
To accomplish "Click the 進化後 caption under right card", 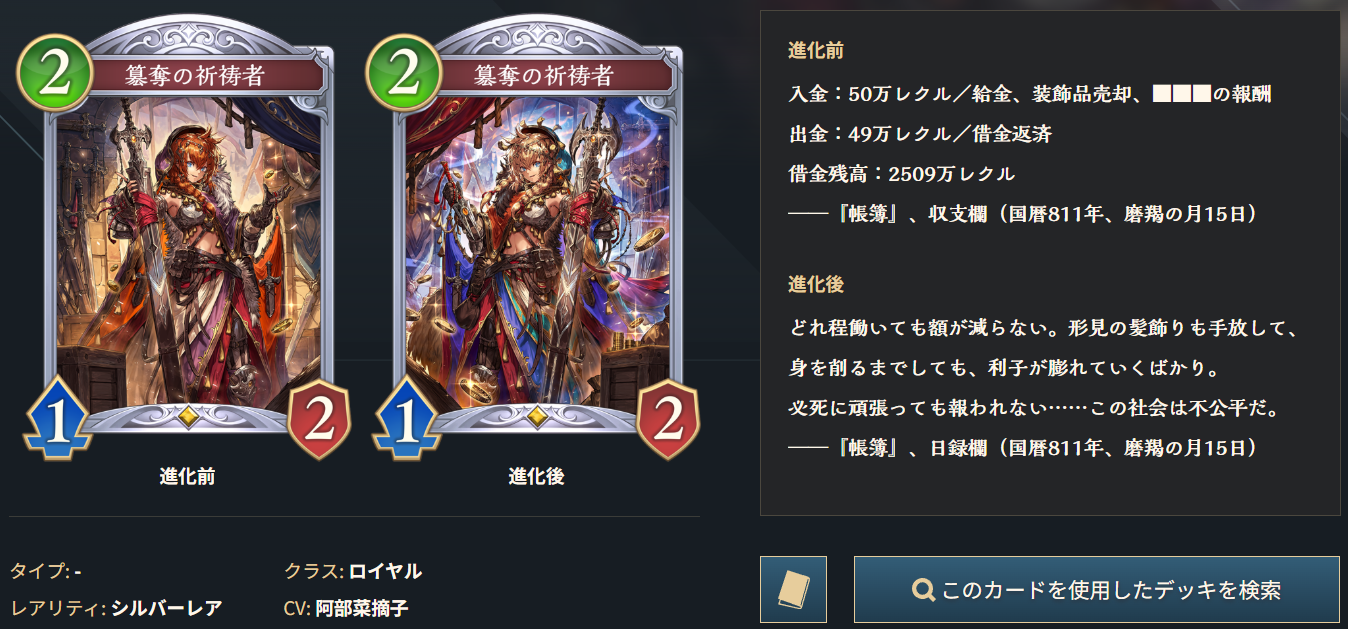I will (536, 476).
